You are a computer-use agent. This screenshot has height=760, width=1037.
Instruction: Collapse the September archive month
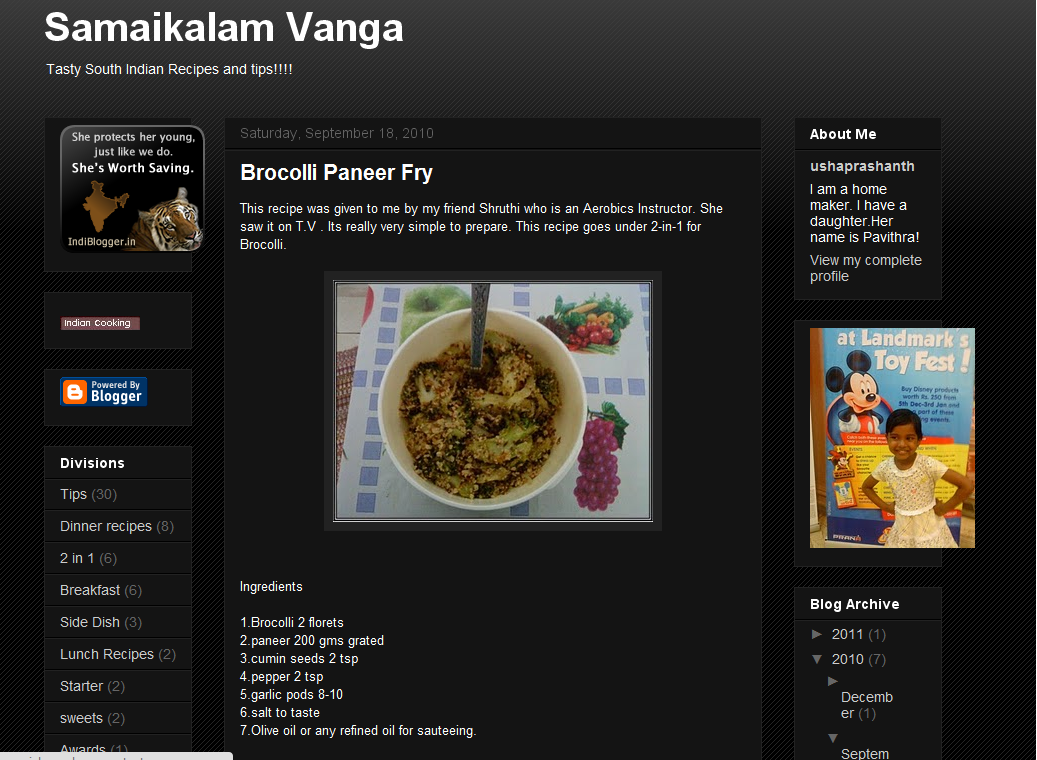833,738
